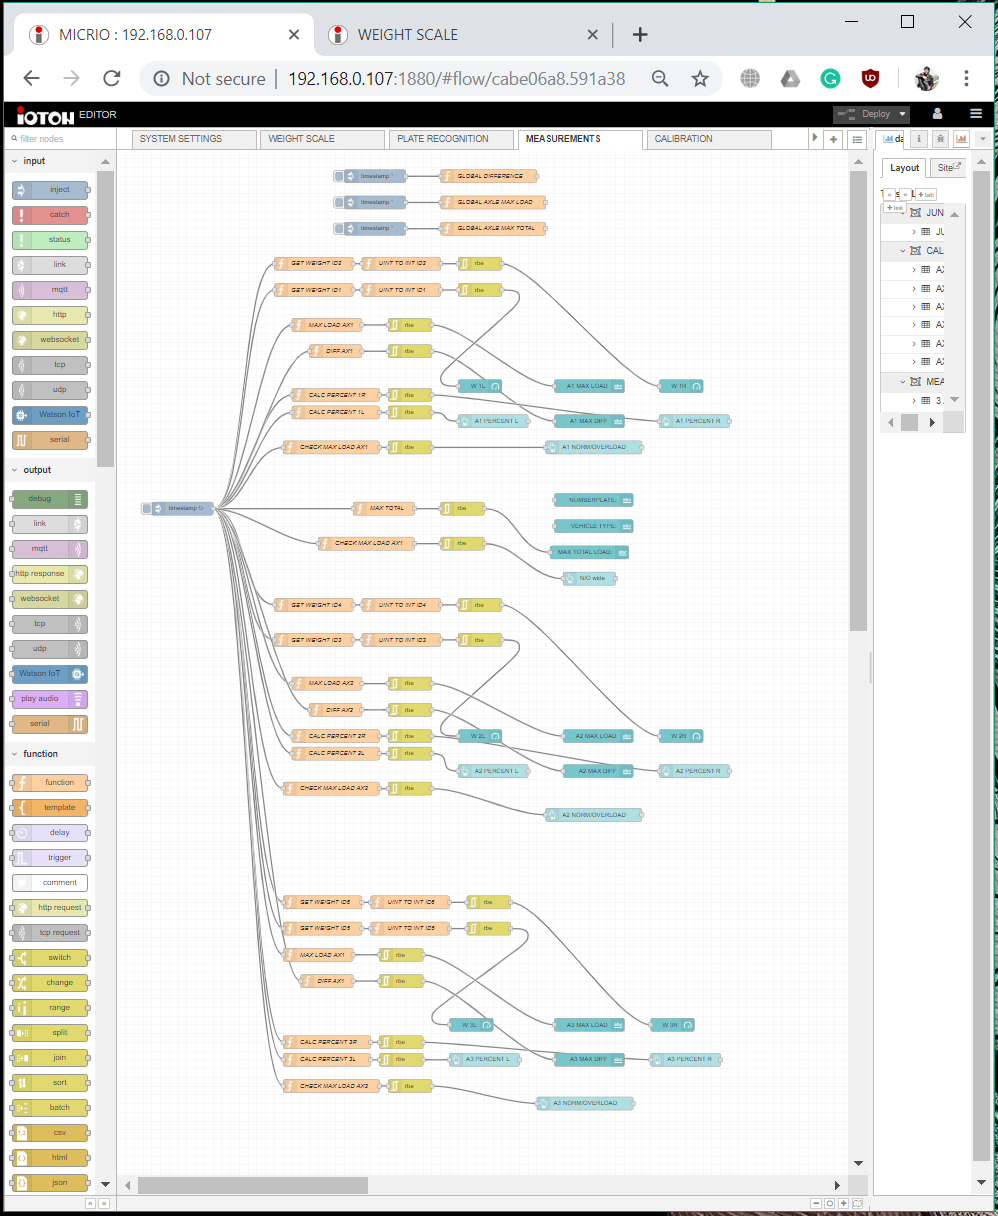Select the debug output node in the palette
Image resolution: width=998 pixels, height=1216 pixels.
coord(50,499)
